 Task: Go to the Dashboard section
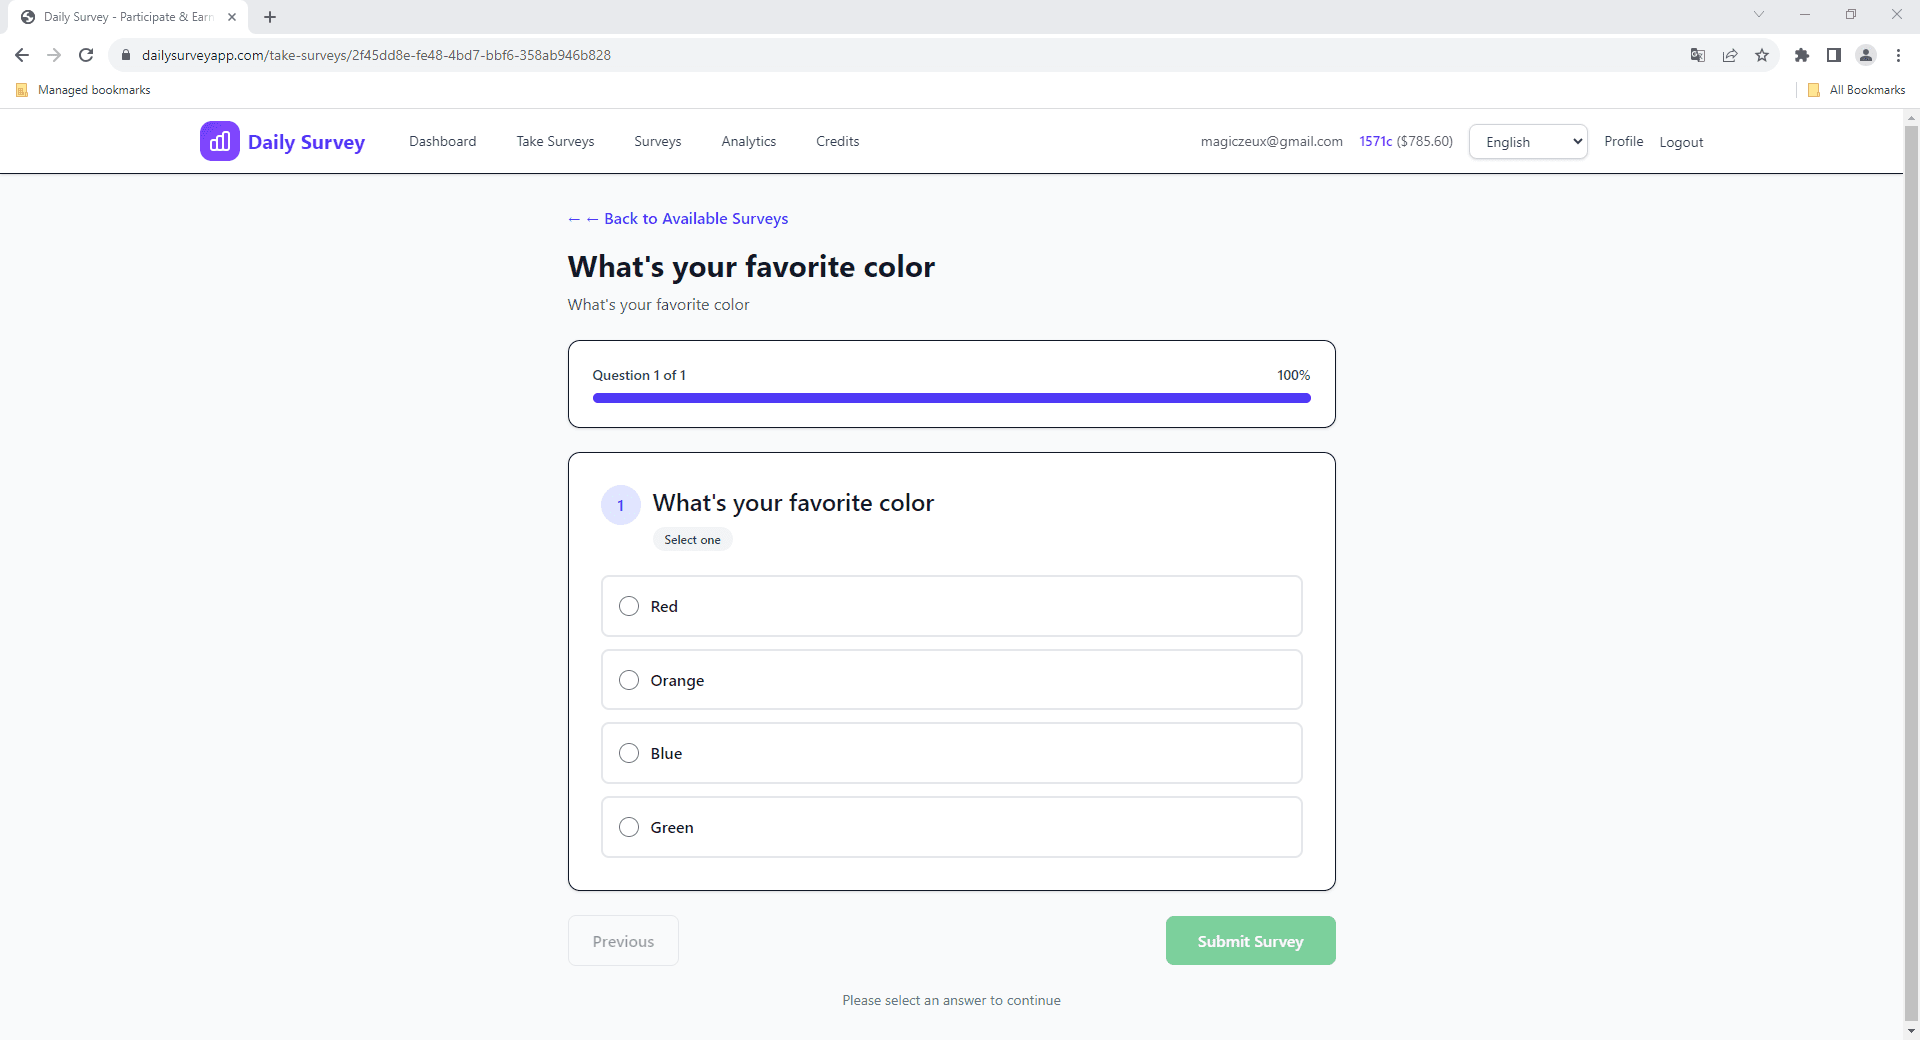point(442,141)
